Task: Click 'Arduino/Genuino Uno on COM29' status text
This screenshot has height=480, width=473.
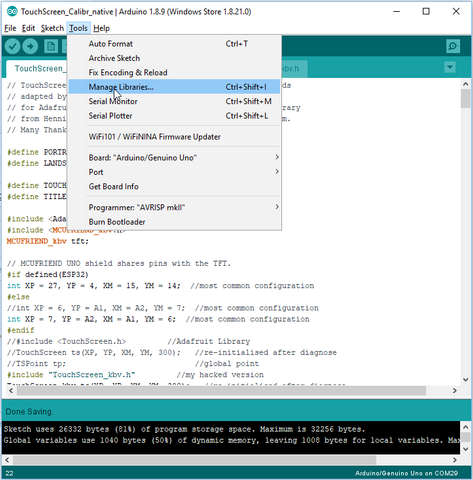Action: [406, 473]
